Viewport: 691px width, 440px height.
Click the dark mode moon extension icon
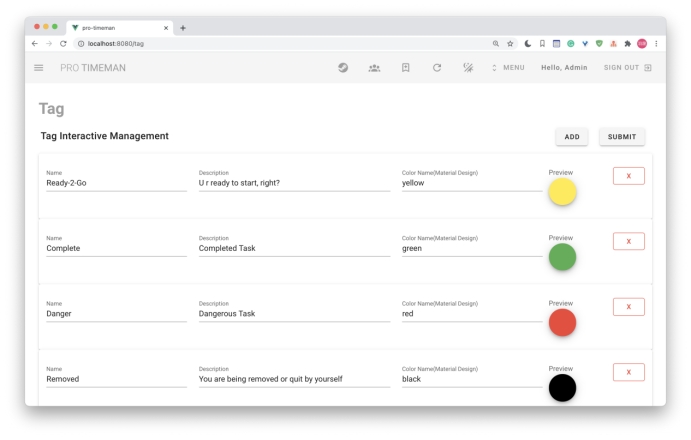(528, 44)
